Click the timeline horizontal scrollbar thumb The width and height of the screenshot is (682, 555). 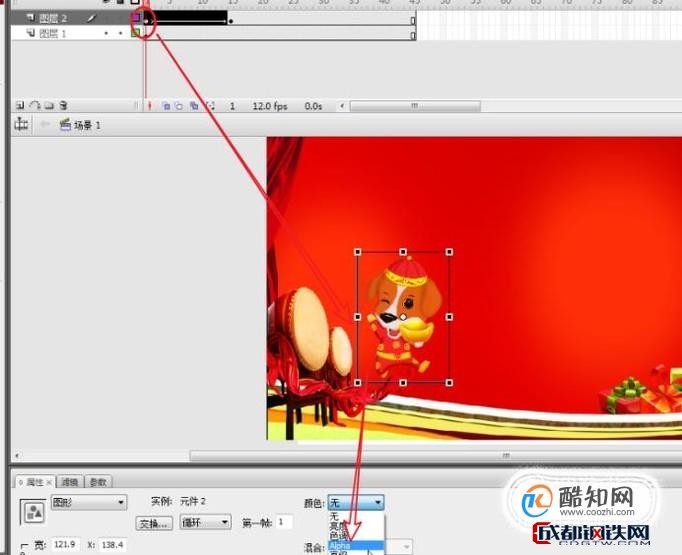click(415, 106)
